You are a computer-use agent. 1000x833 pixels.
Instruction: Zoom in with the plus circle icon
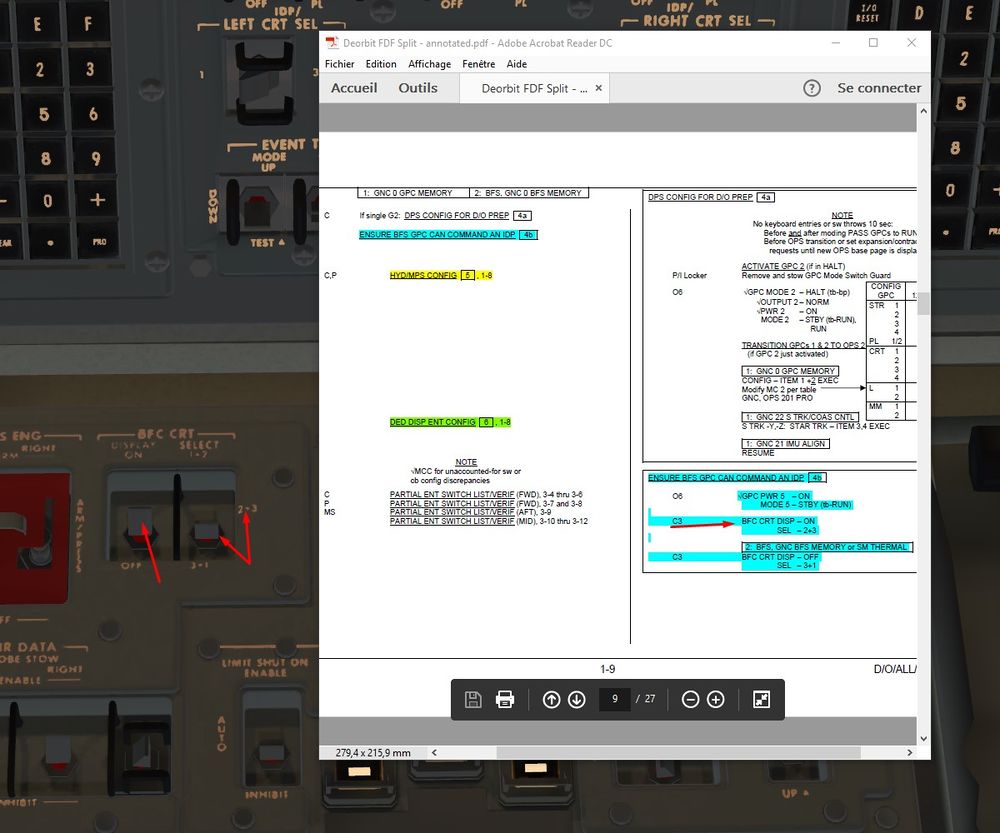point(716,700)
